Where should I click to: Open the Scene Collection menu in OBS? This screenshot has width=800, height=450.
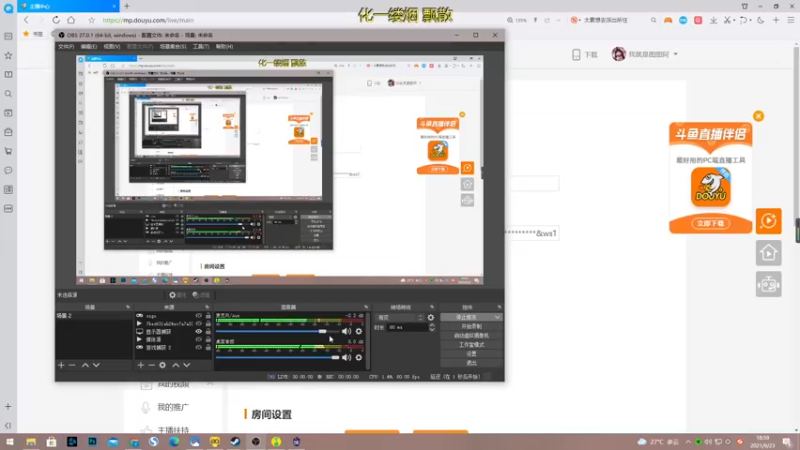click(x=173, y=46)
